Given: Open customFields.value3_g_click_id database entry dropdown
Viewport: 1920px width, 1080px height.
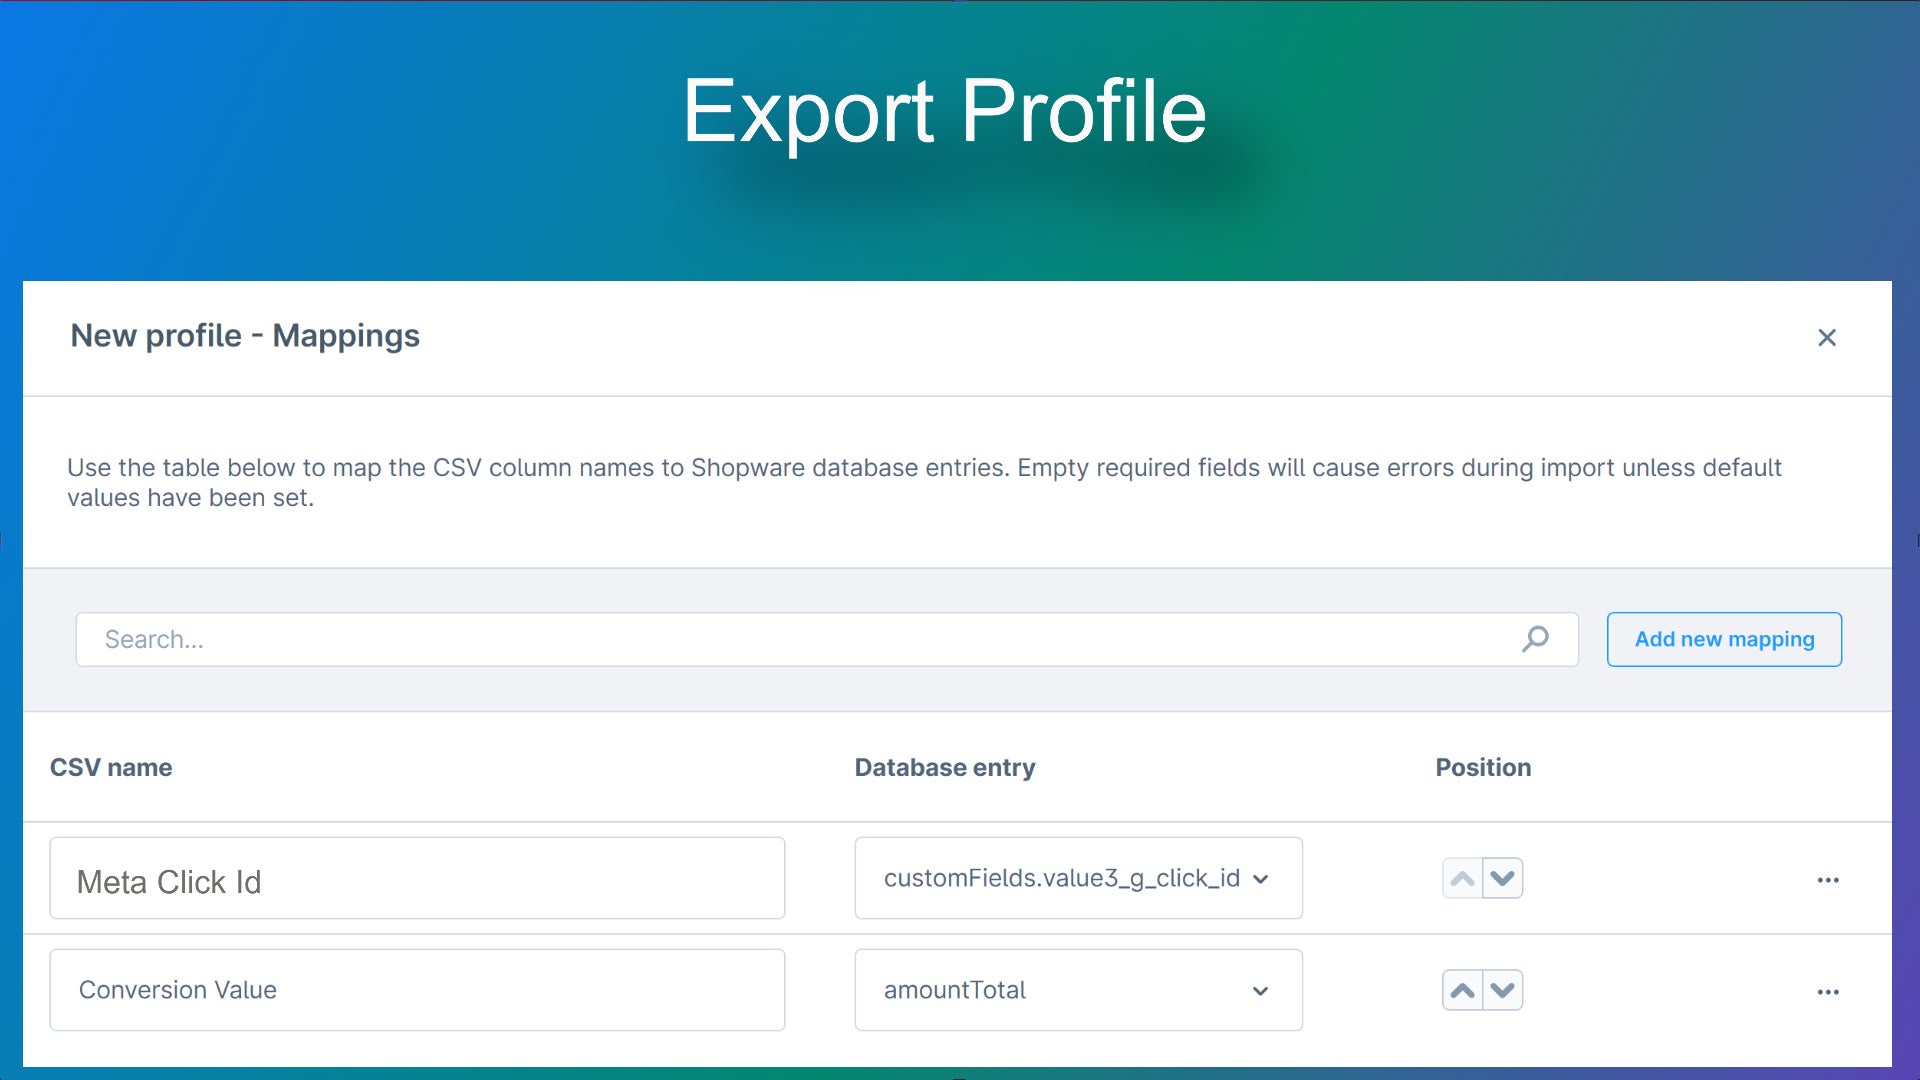Looking at the screenshot, I should tap(1078, 878).
